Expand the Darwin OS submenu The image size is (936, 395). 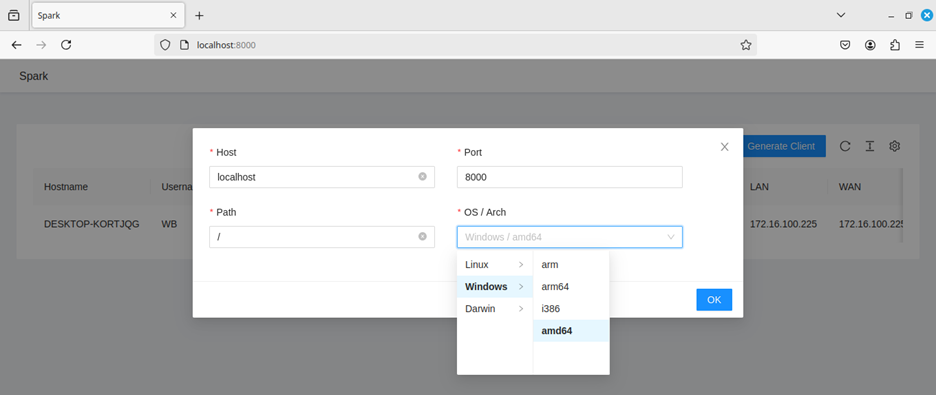pyautogui.click(x=495, y=308)
